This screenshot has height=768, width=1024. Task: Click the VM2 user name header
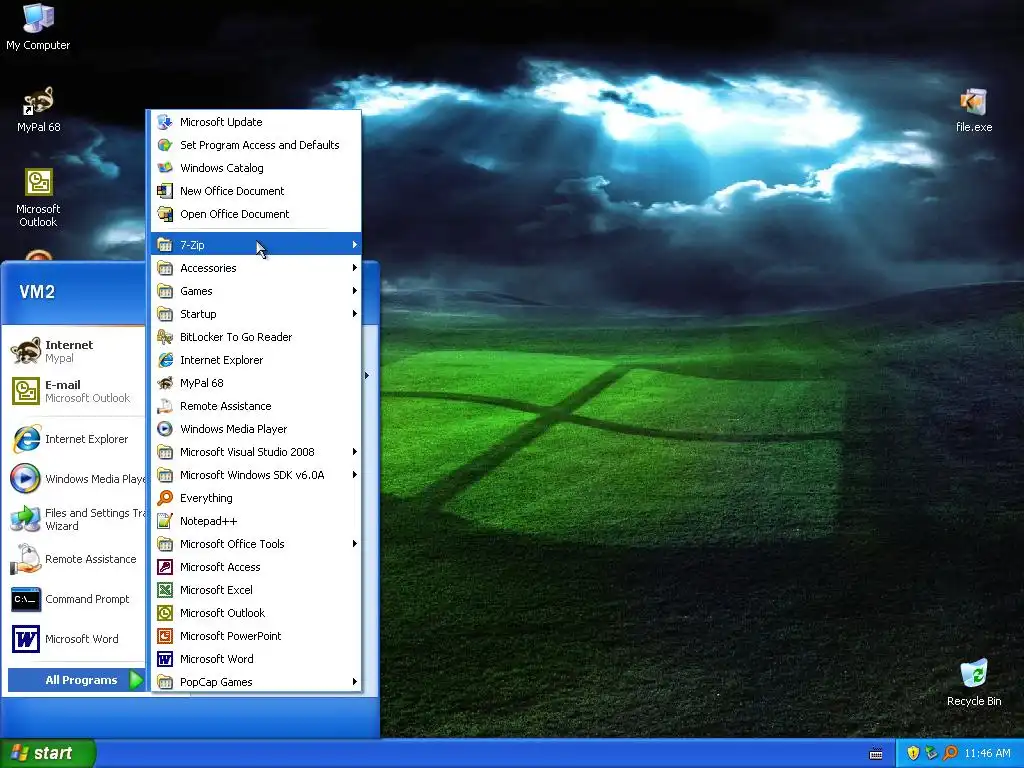[x=37, y=292]
